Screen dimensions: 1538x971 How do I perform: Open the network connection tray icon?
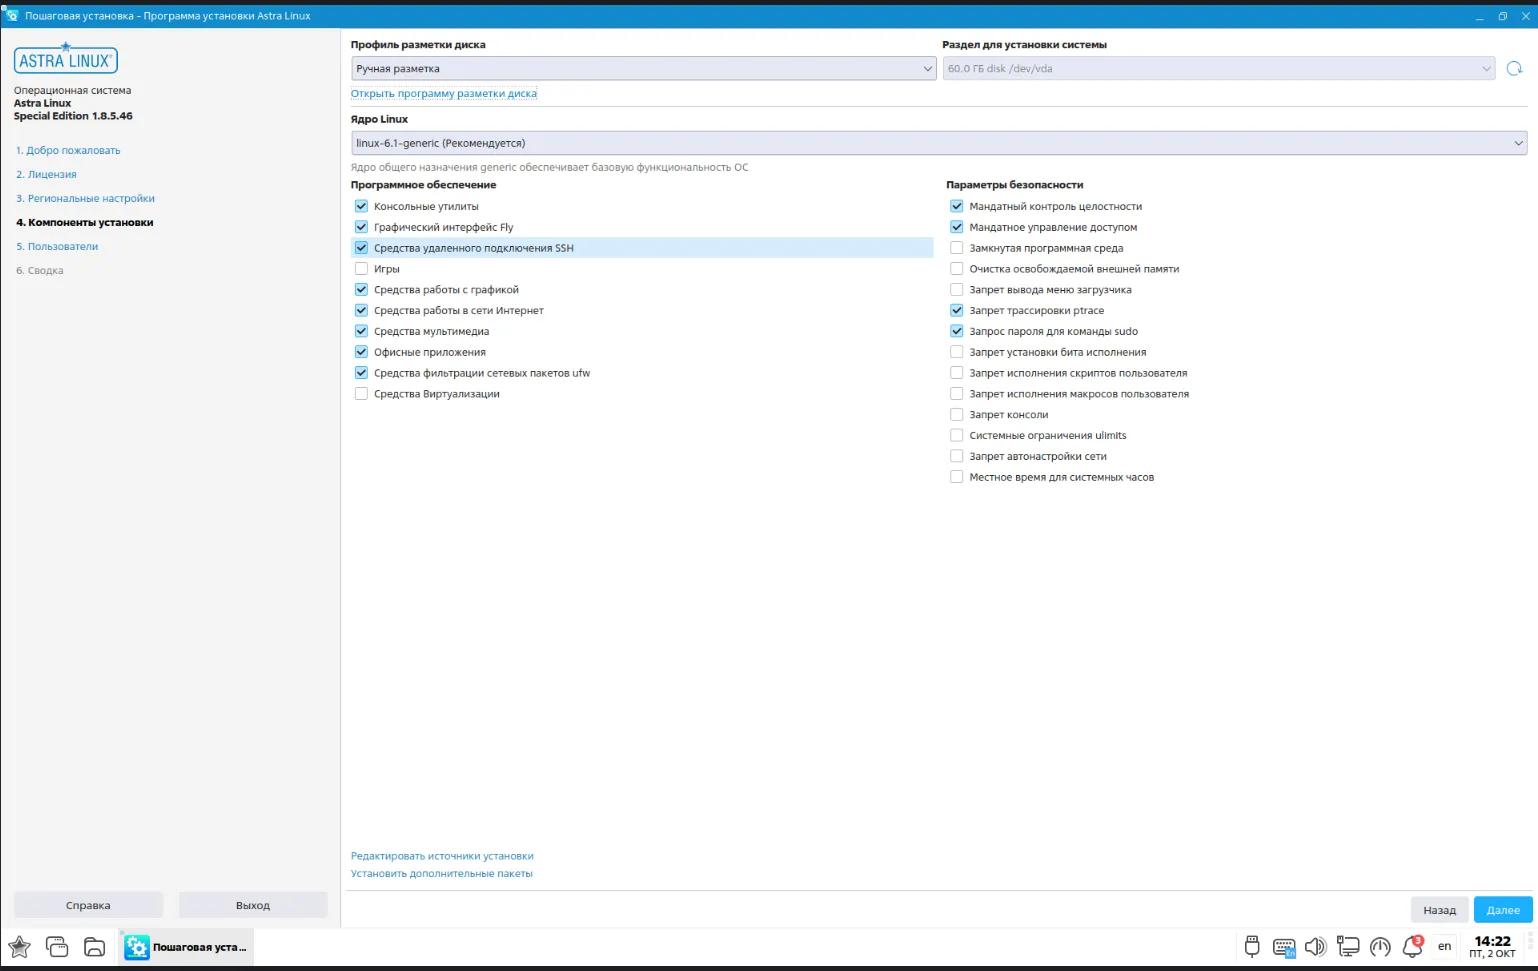(x=1348, y=946)
